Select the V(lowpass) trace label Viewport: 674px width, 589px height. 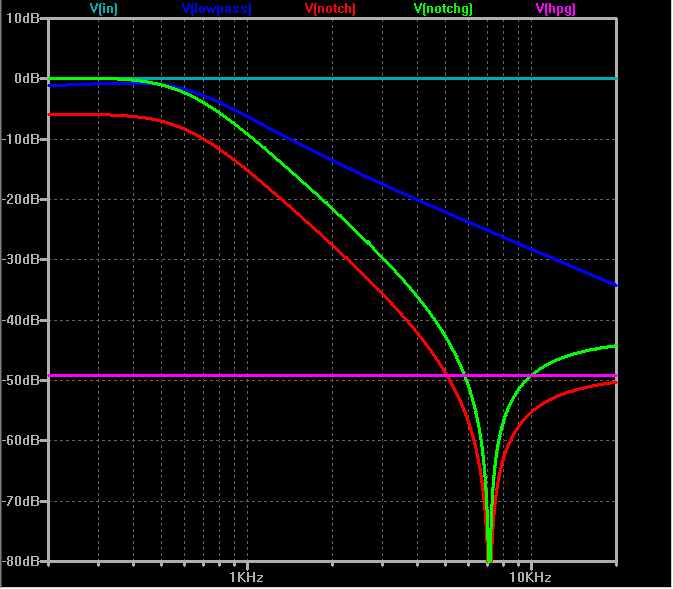217,8
